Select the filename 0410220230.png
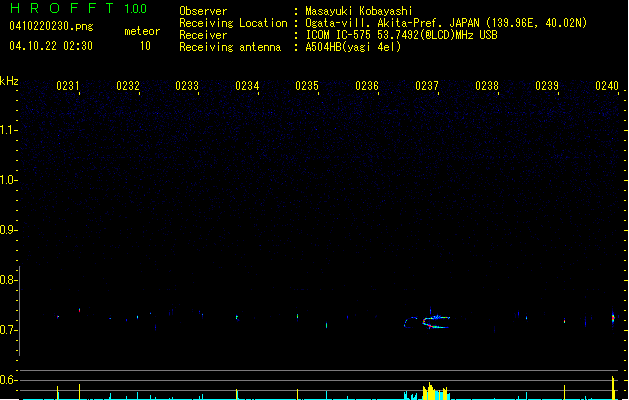 point(51,26)
